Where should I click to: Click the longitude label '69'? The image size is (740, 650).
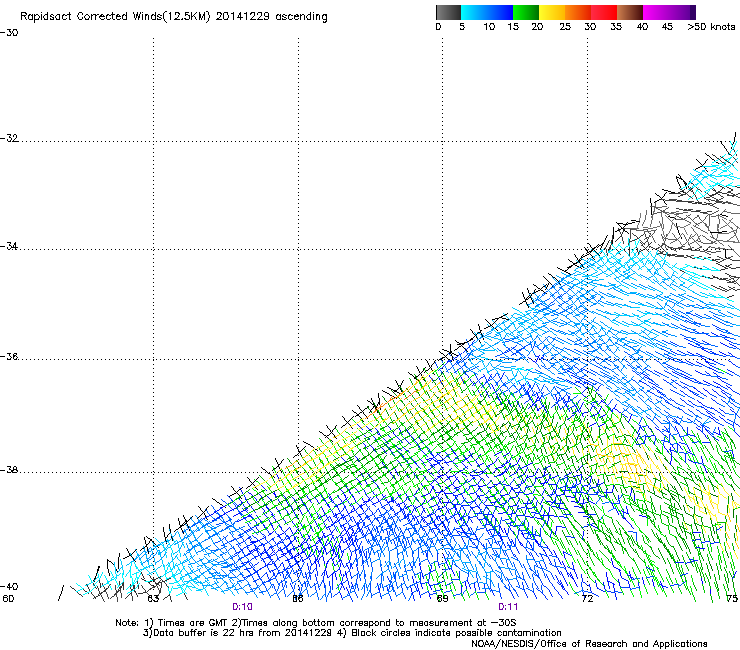point(442,599)
